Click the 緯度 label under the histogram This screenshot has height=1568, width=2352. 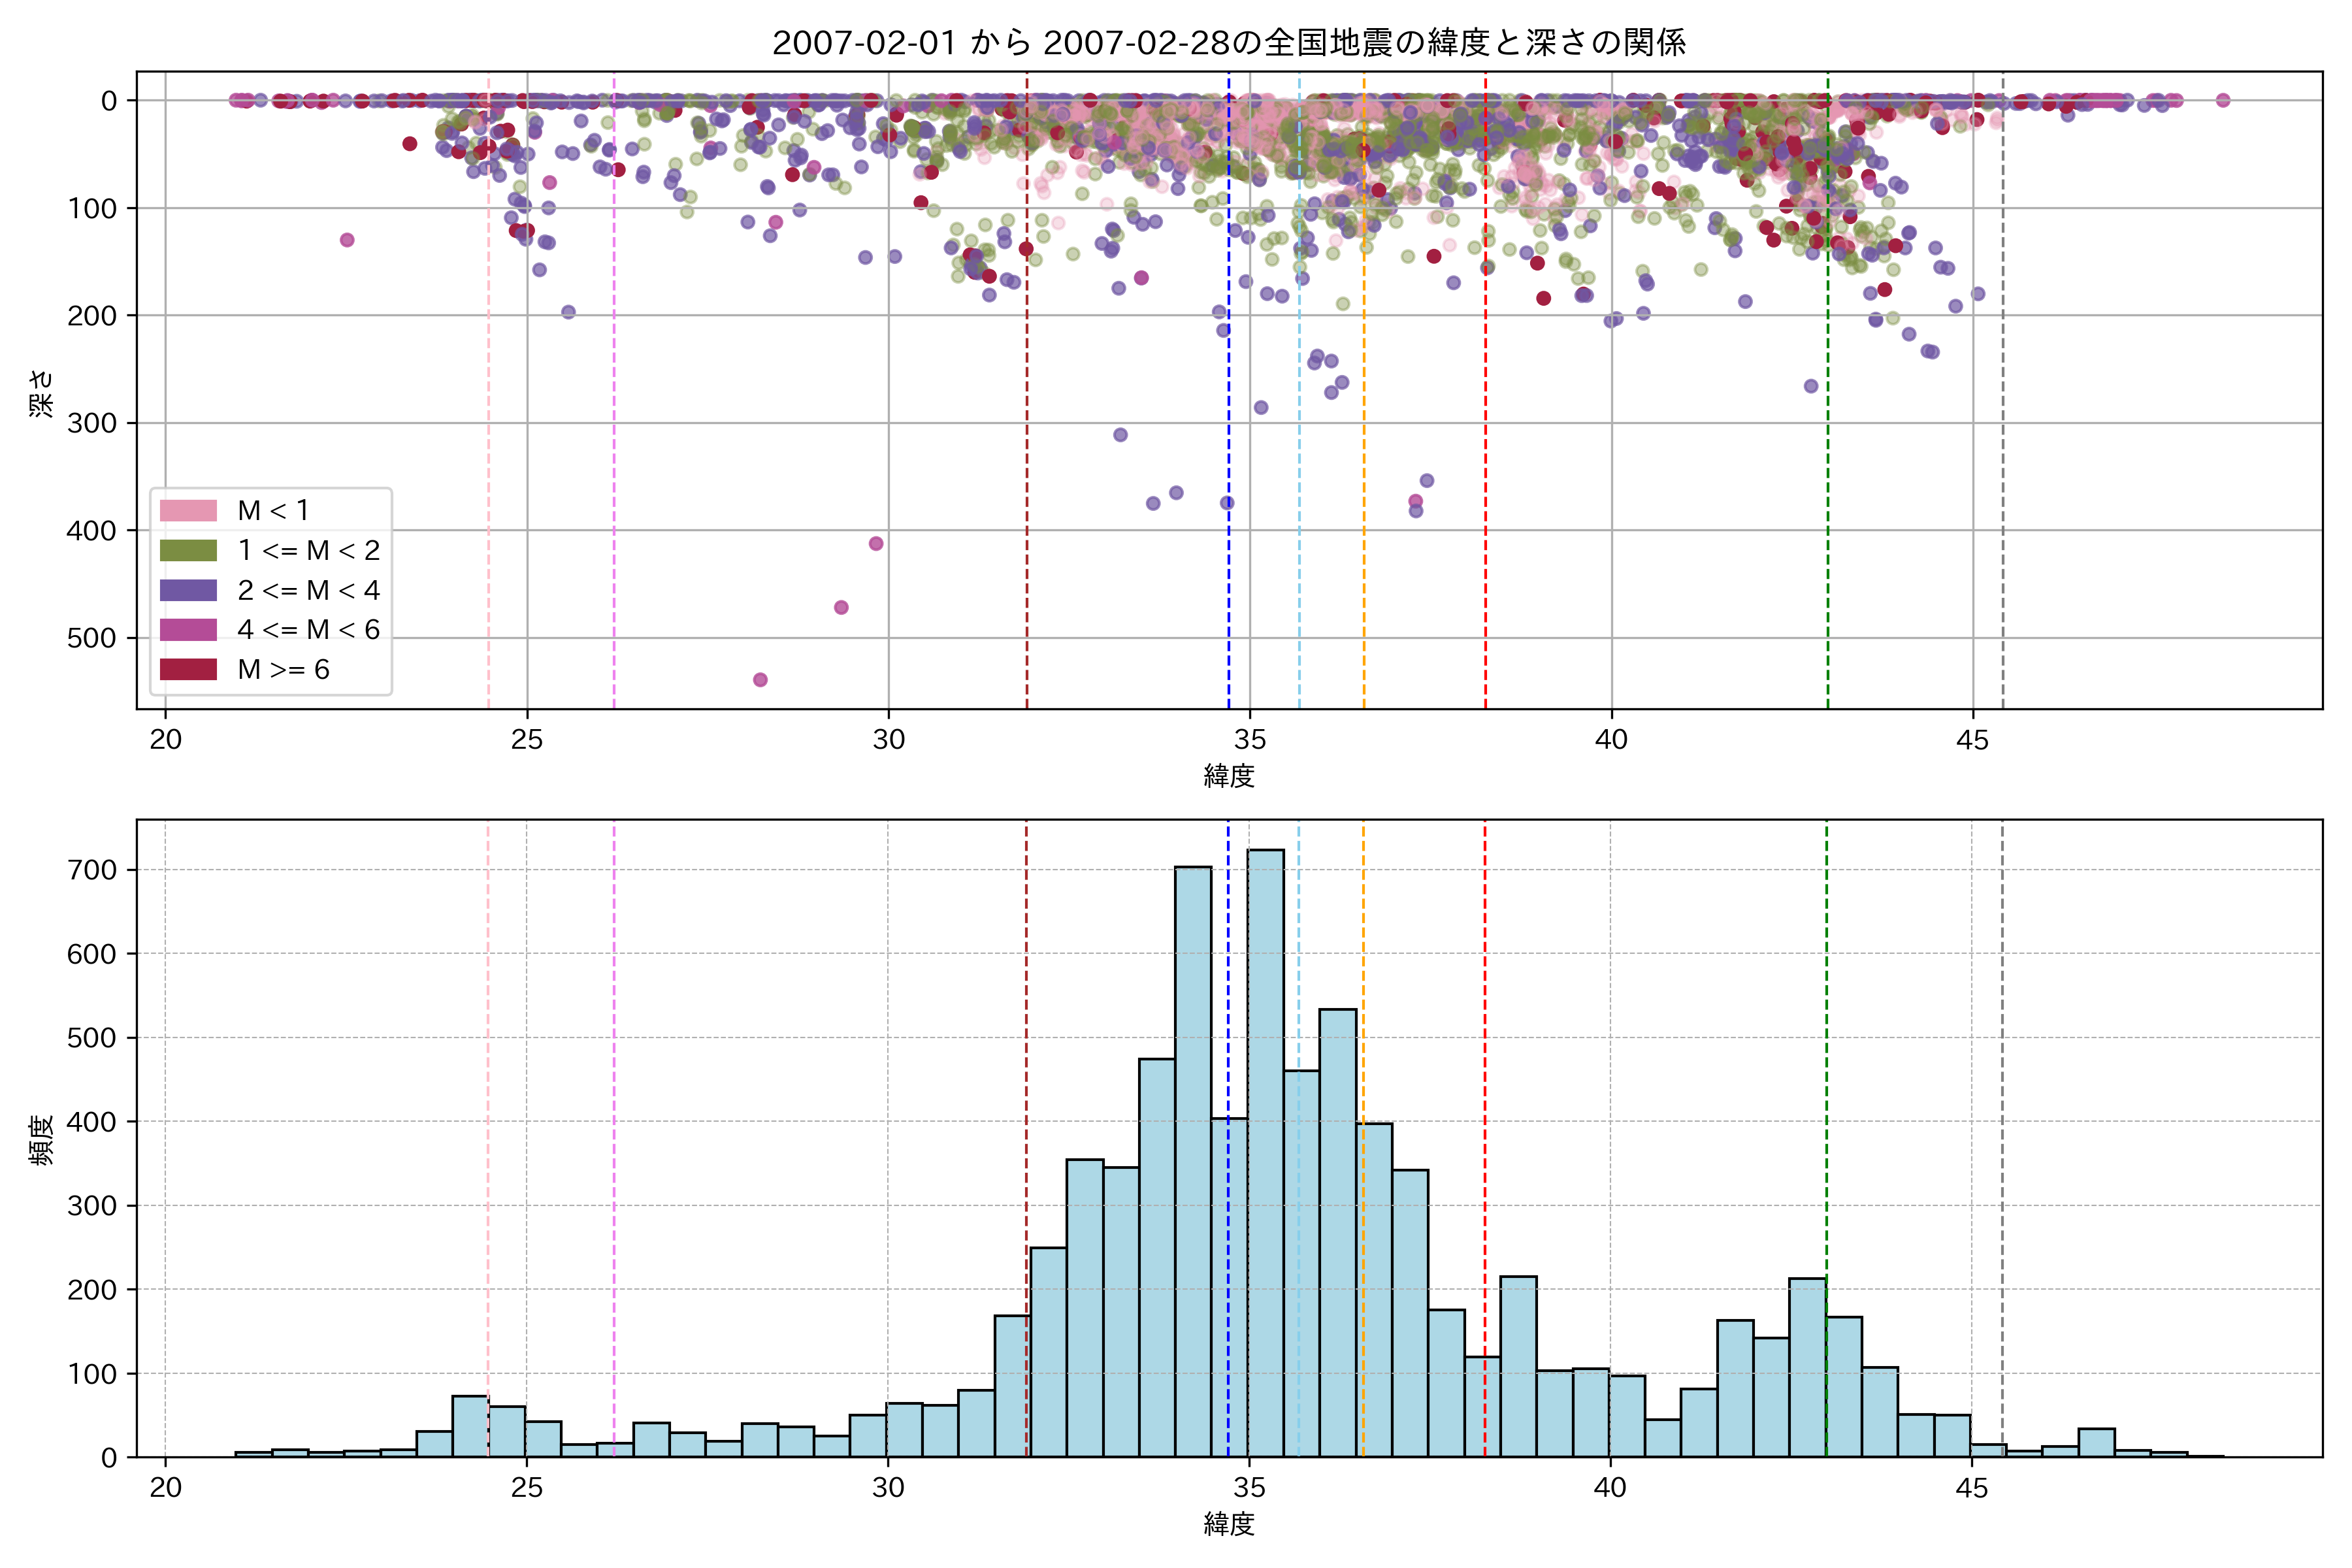1229,1523
